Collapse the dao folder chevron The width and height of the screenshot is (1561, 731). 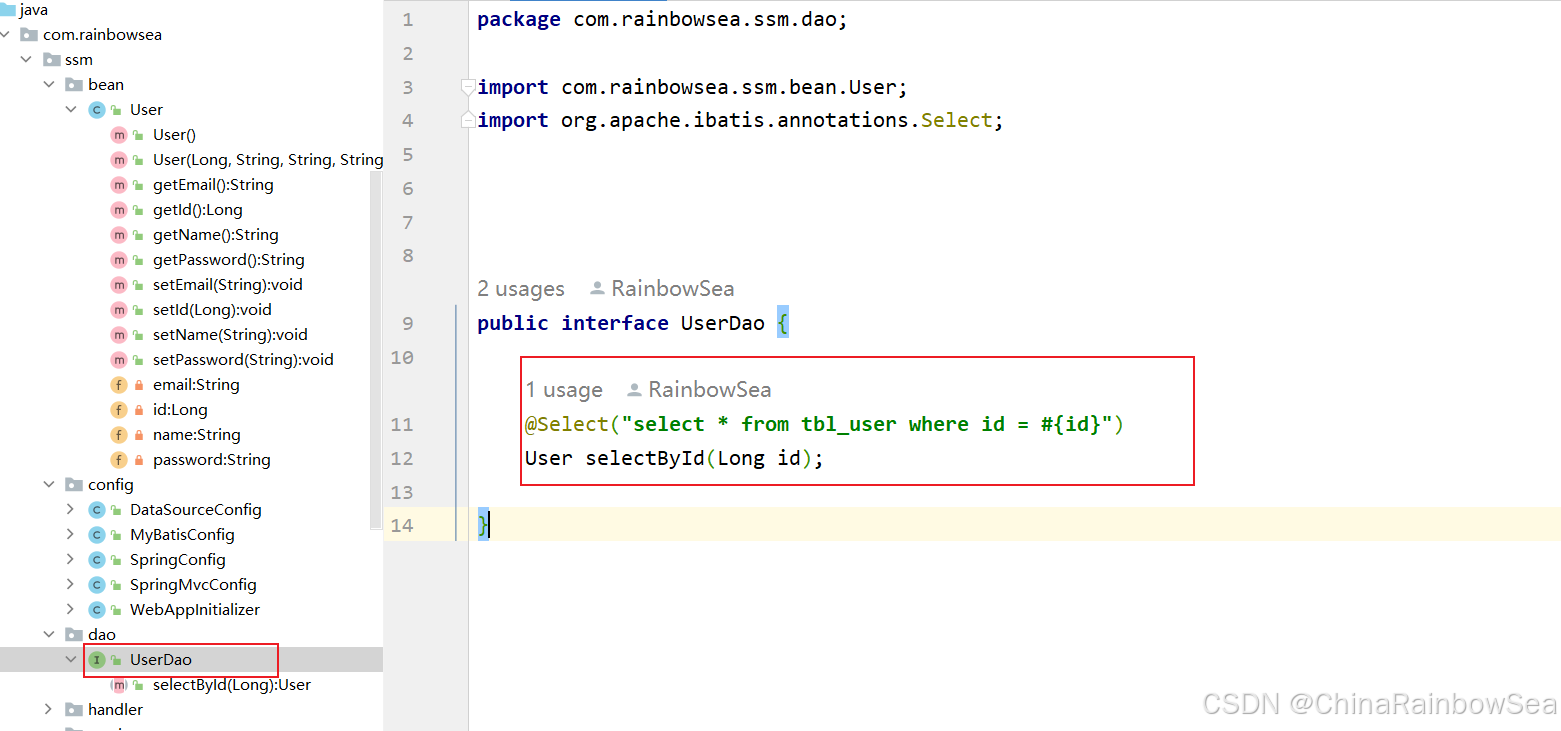(49, 635)
